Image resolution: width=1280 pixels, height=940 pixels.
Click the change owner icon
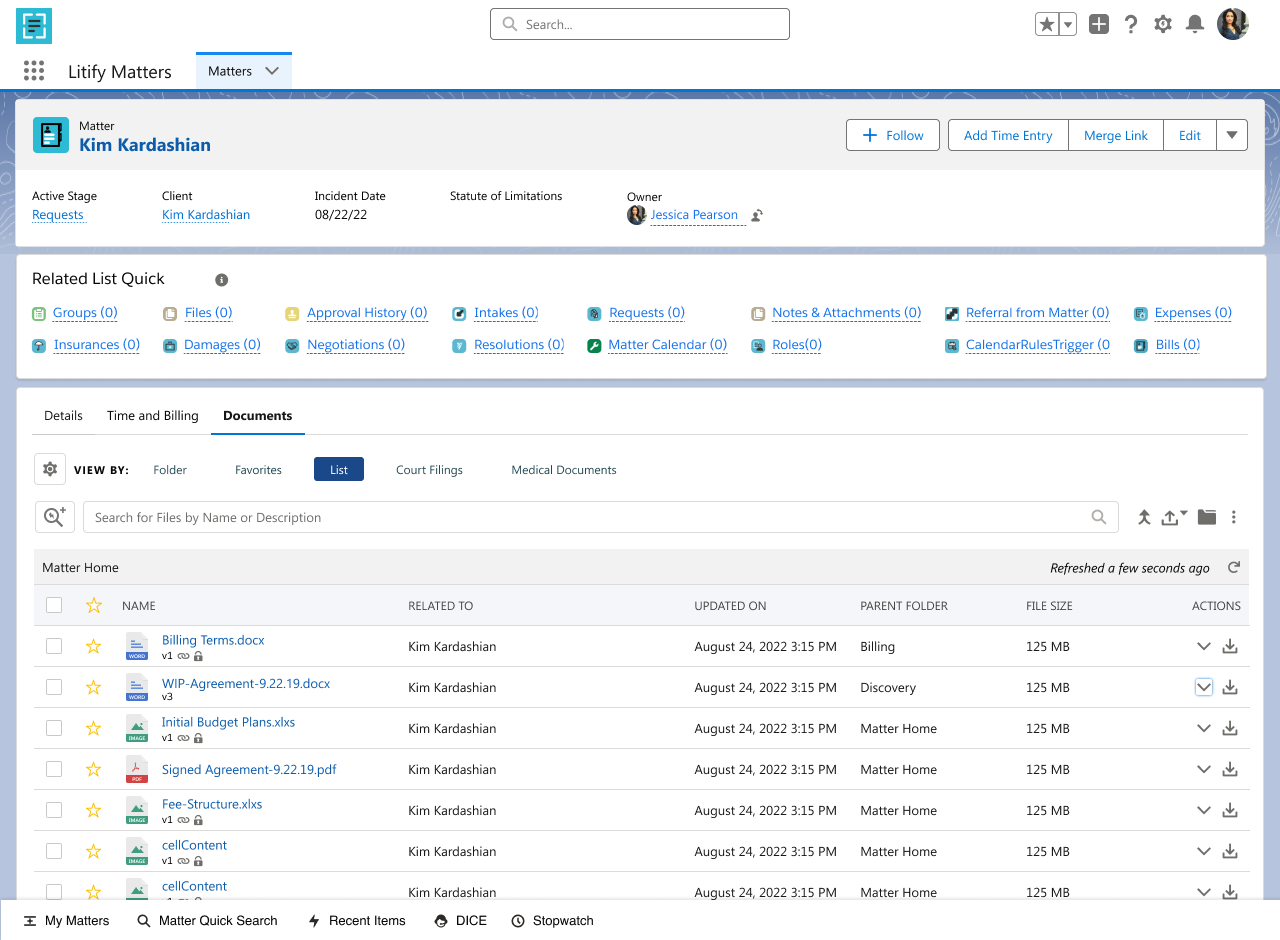click(x=757, y=215)
